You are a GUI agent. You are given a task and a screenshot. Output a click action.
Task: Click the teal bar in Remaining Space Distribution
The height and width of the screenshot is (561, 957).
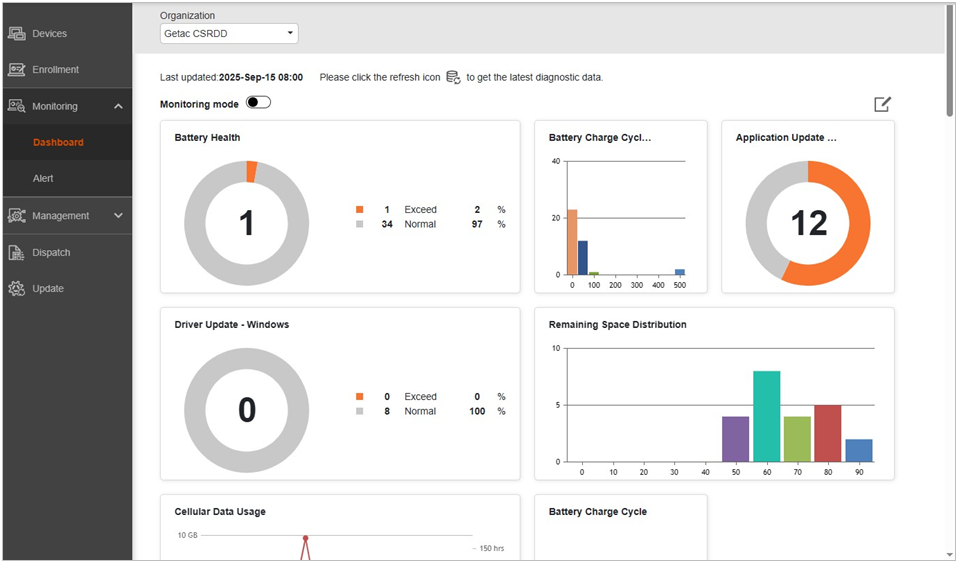click(x=766, y=416)
